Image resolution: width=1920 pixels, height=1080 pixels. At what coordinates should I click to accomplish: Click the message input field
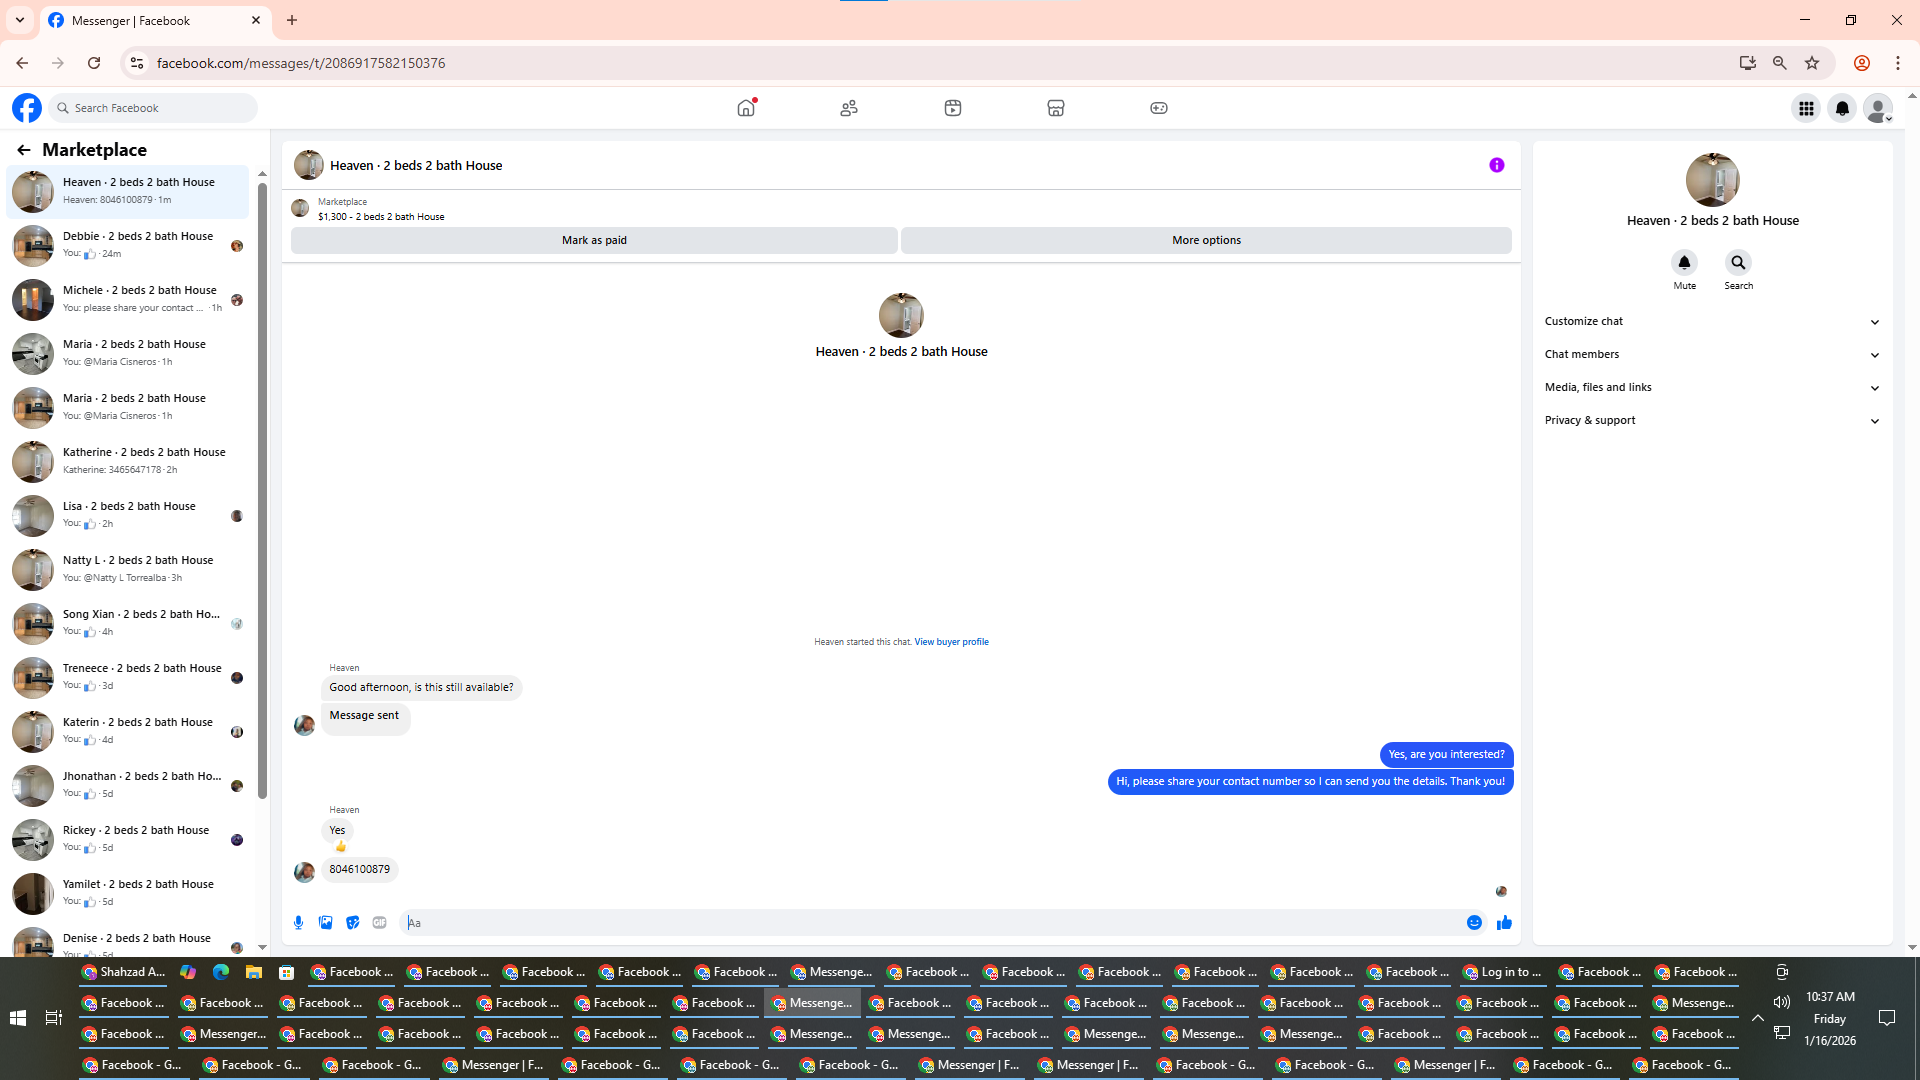point(930,923)
